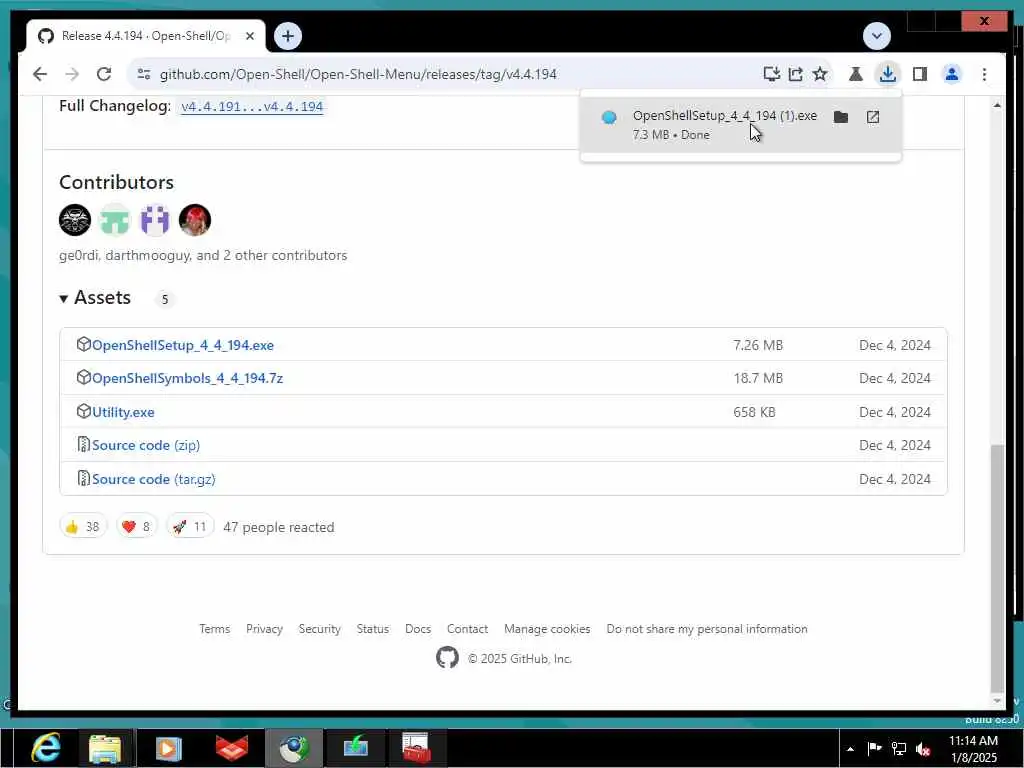Open second contributor green avatar
Screen dimensions: 1024x768
[x=115, y=219]
